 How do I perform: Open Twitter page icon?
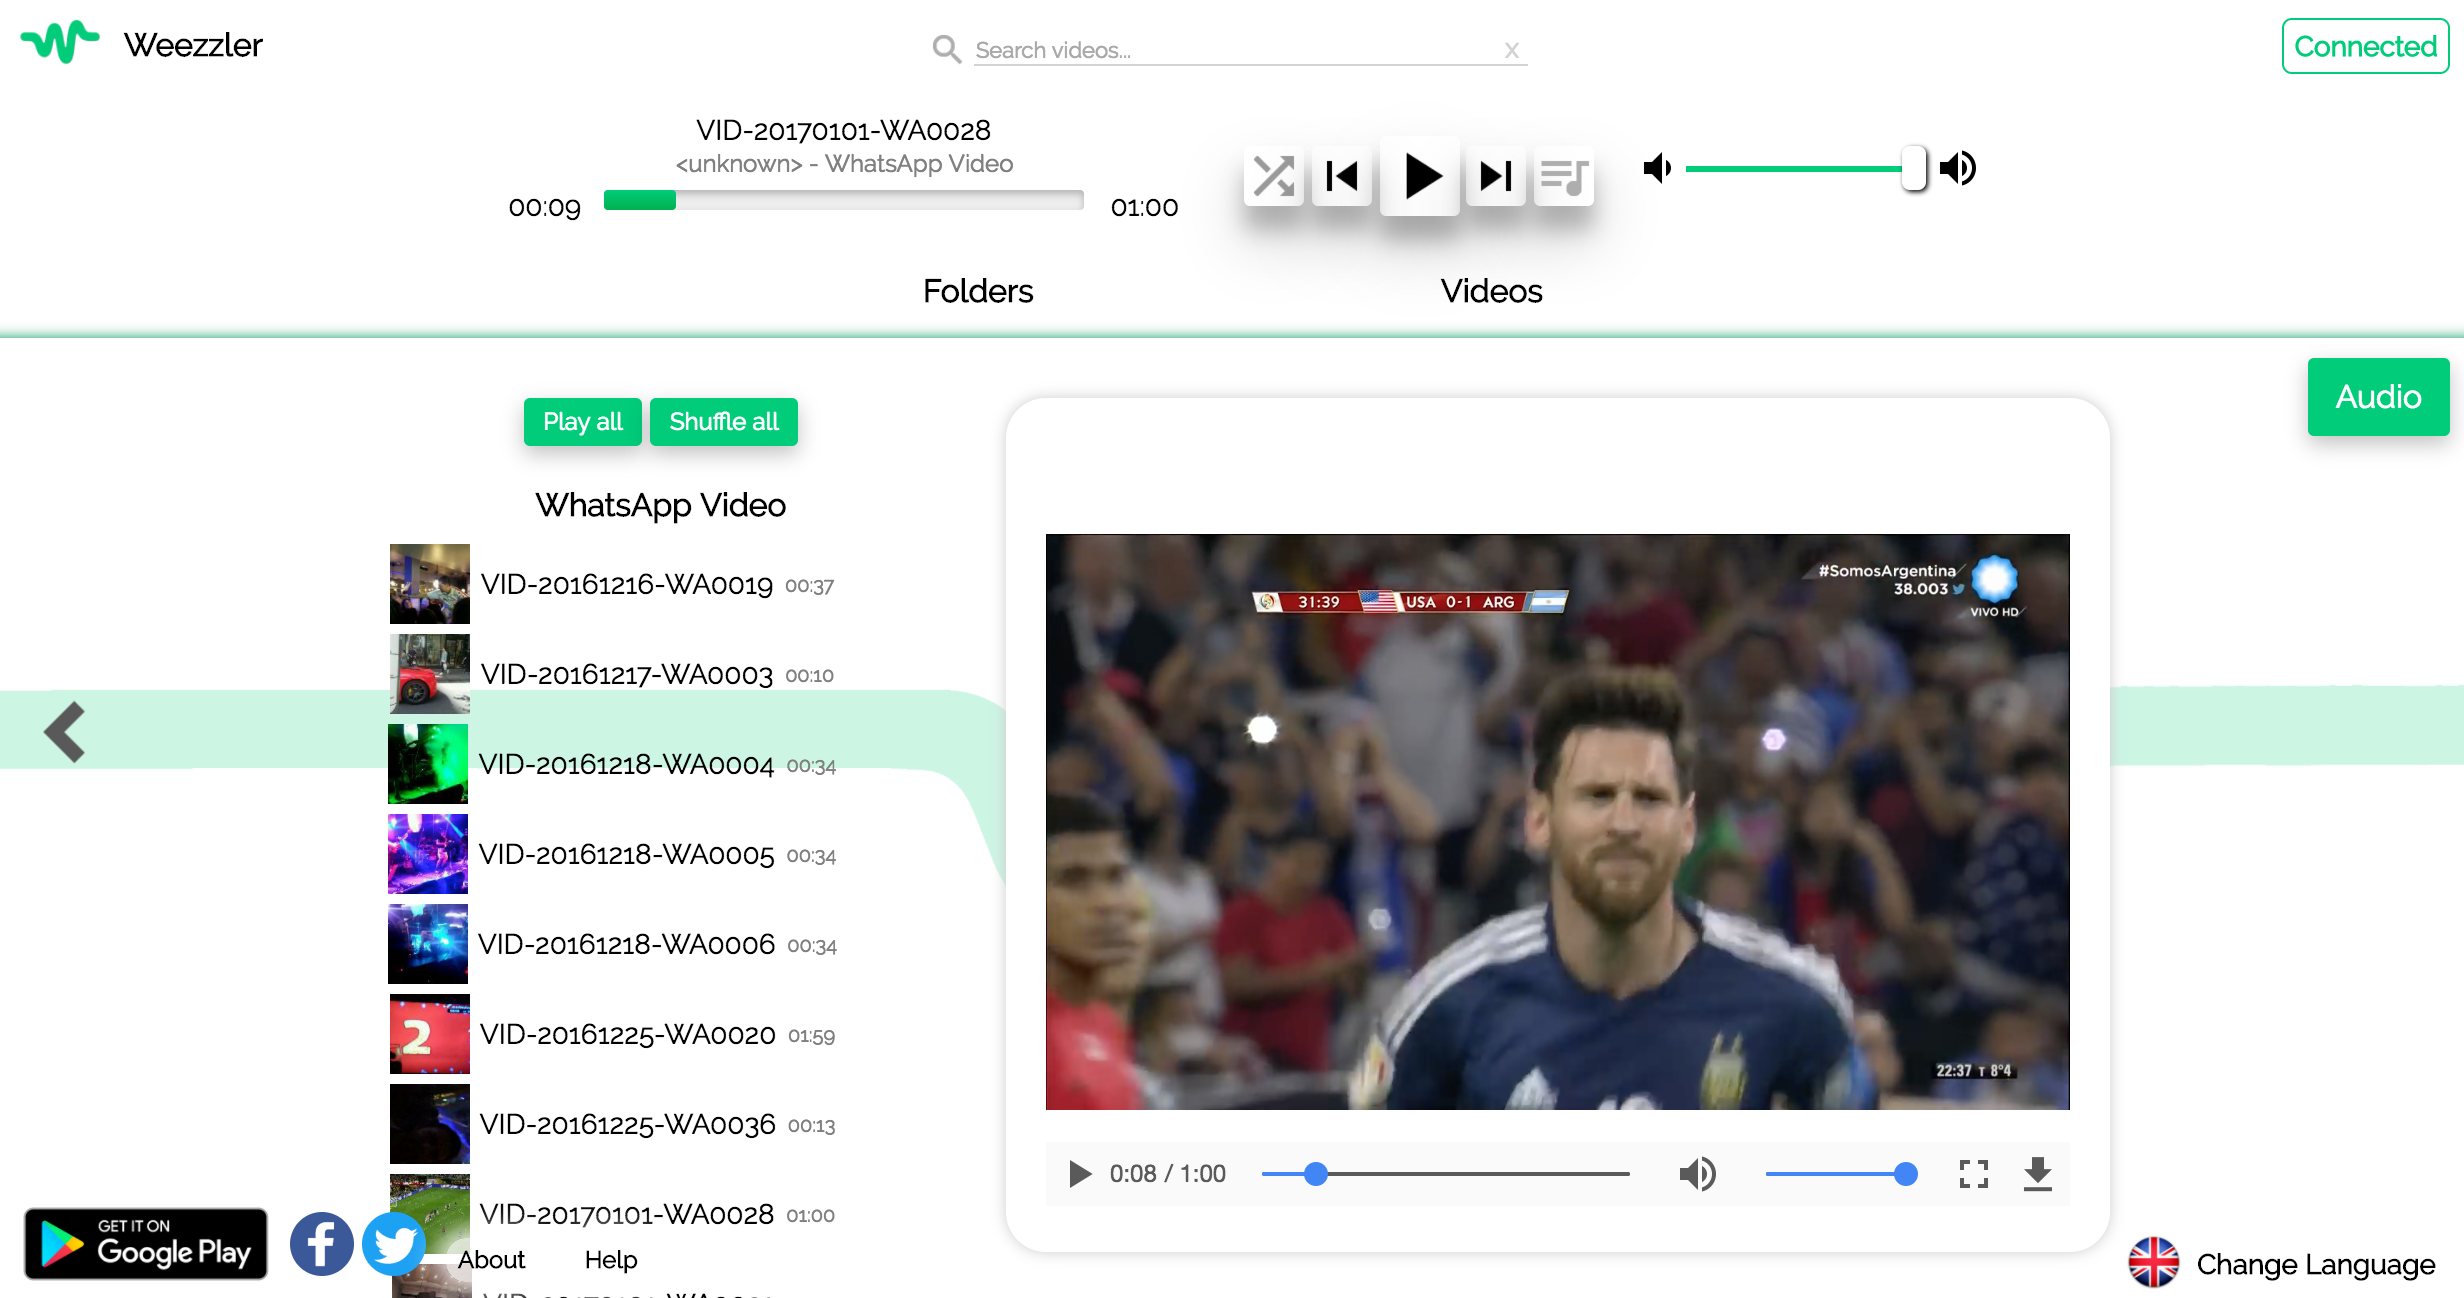point(393,1244)
